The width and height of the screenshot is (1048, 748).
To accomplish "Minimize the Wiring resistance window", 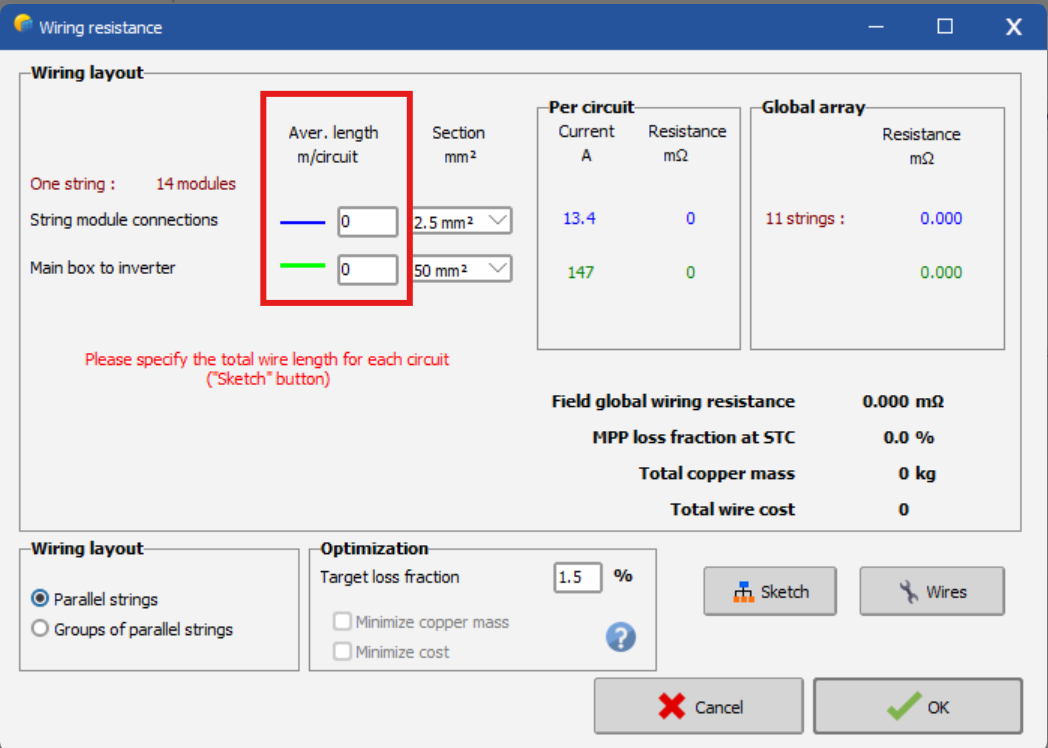I will click(875, 27).
